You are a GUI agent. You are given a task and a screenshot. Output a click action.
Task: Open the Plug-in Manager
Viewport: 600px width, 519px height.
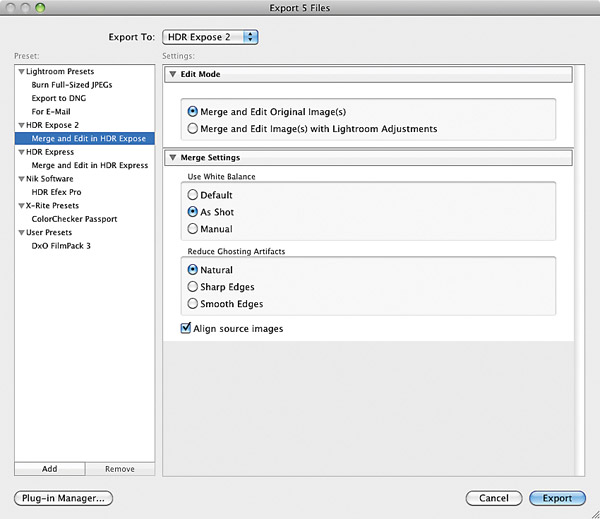(64, 498)
